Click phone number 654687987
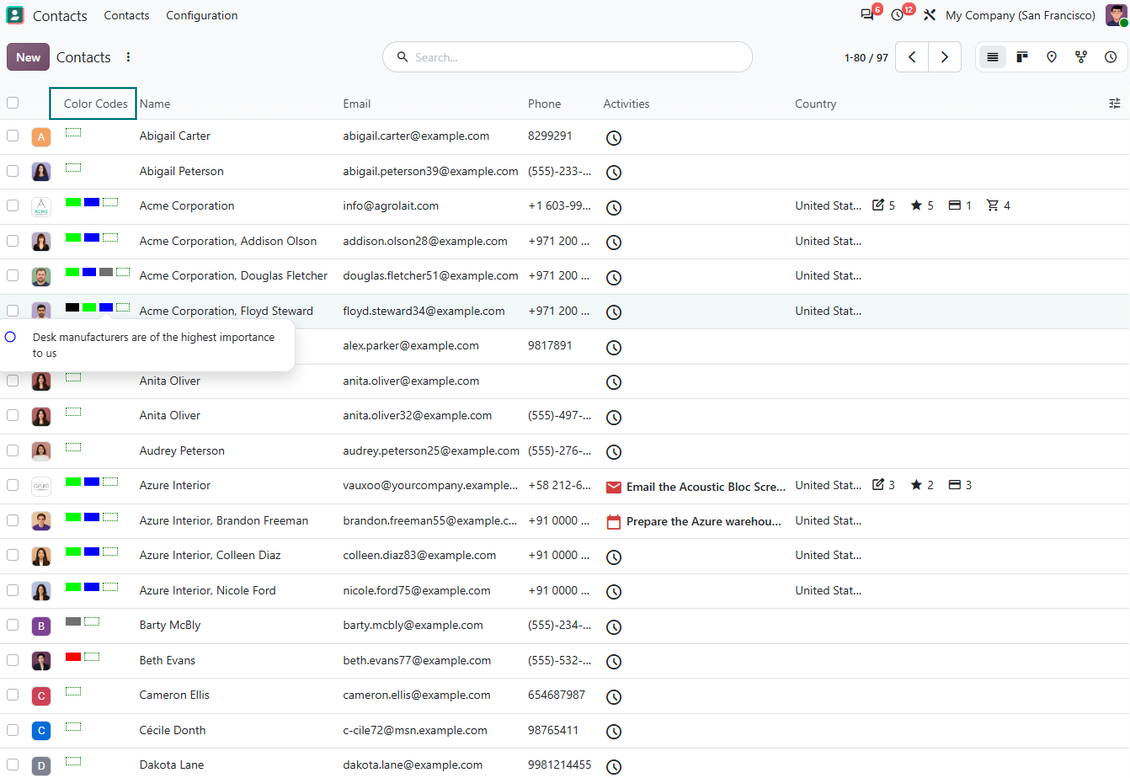Image resolution: width=1130 pixels, height=778 pixels. (x=556, y=694)
